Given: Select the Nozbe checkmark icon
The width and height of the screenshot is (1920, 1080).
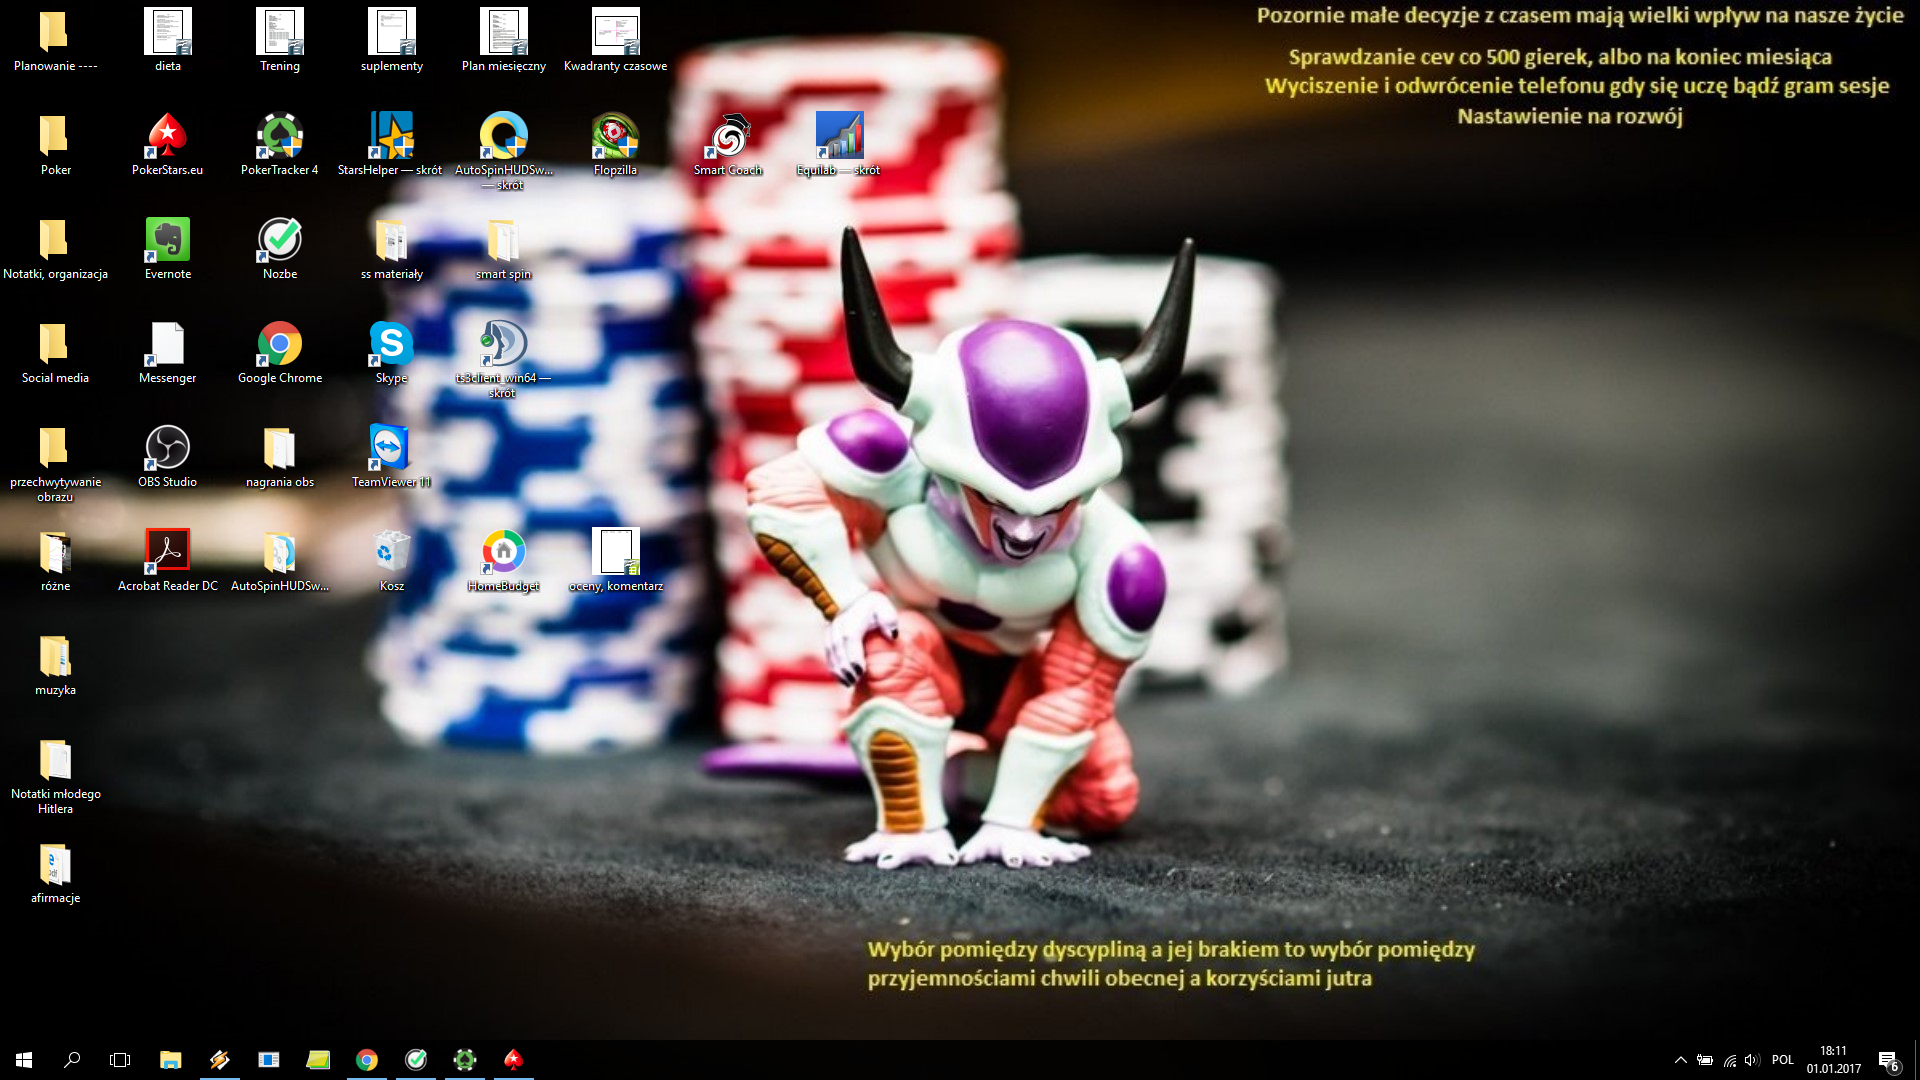Looking at the screenshot, I should click(280, 248).
